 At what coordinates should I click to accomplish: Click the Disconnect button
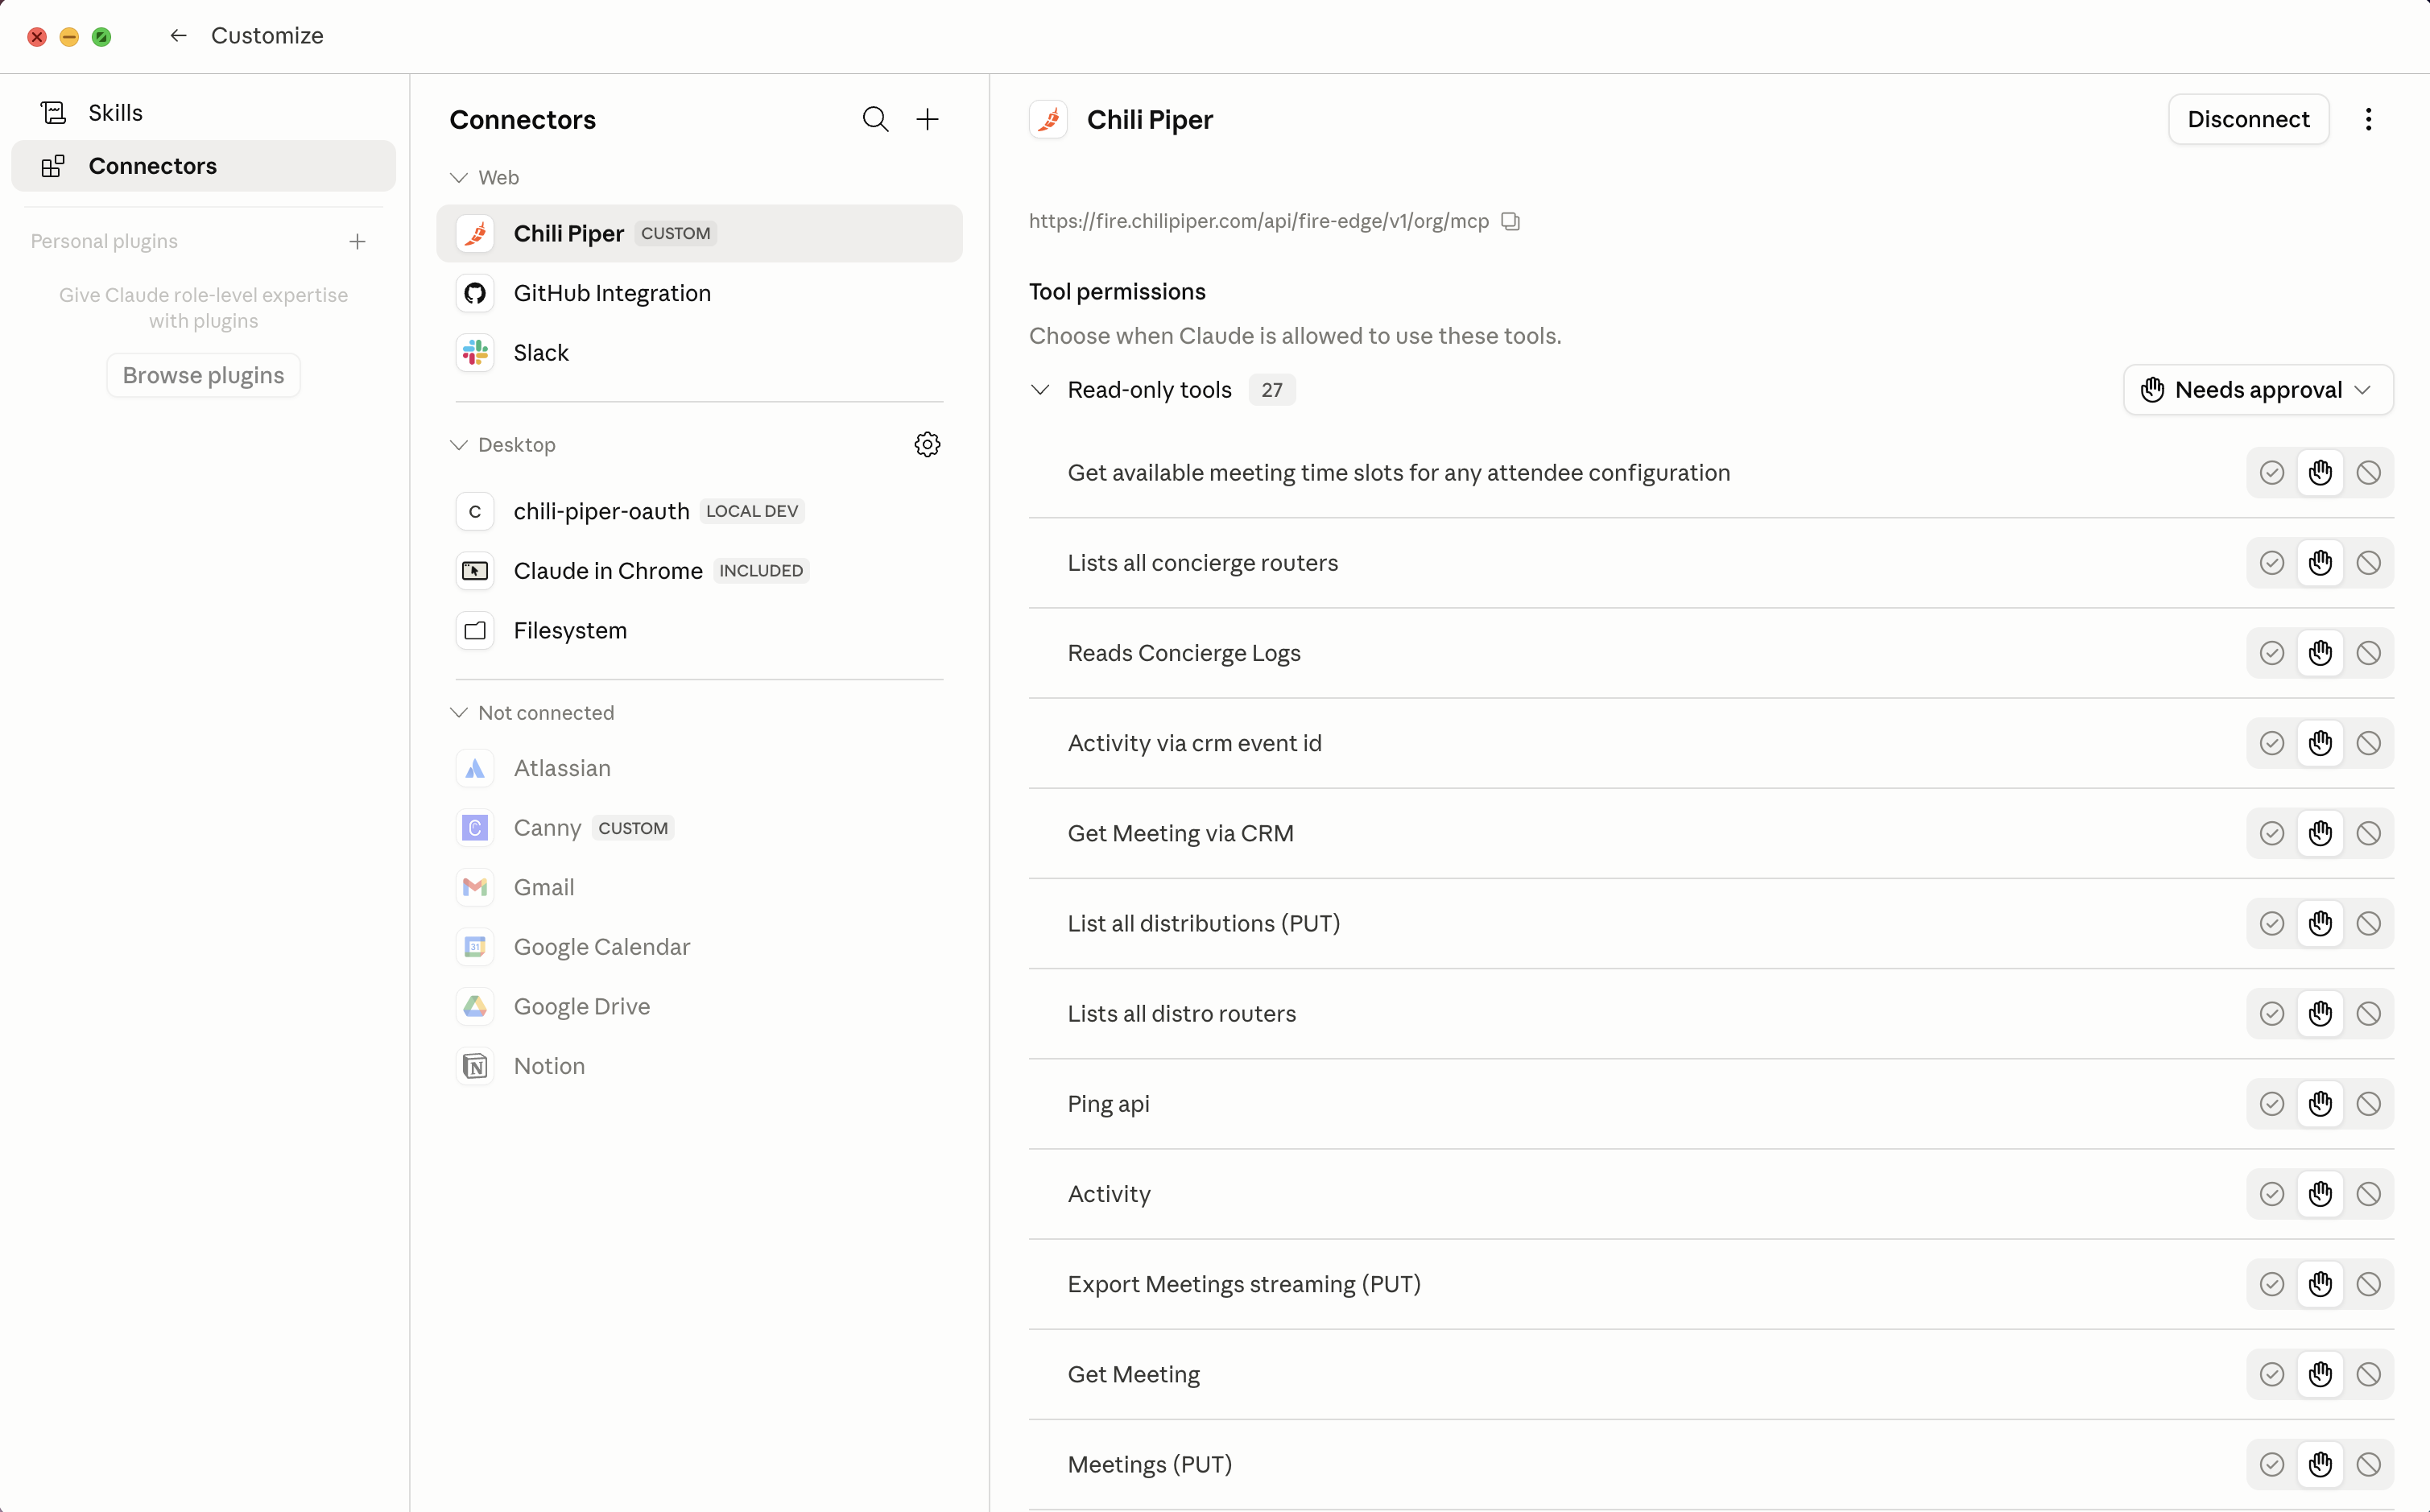tap(2248, 120)
